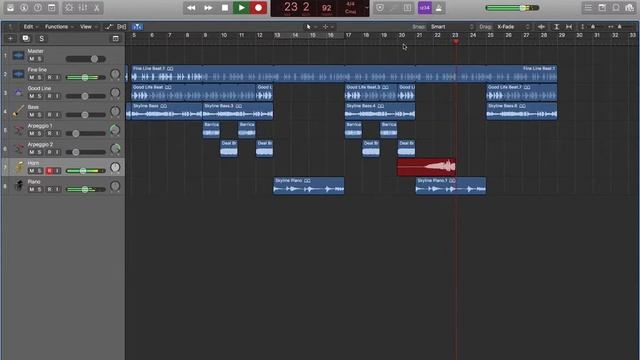Open the media Browsers icon

pyautogui.click(x=629, y=8)
